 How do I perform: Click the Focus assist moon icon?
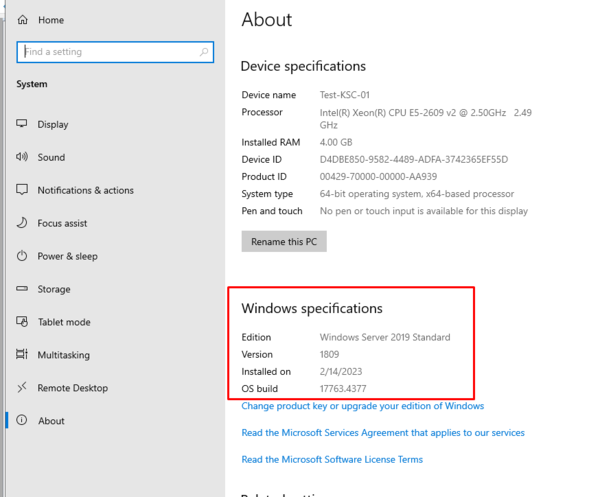click(22, 224)
